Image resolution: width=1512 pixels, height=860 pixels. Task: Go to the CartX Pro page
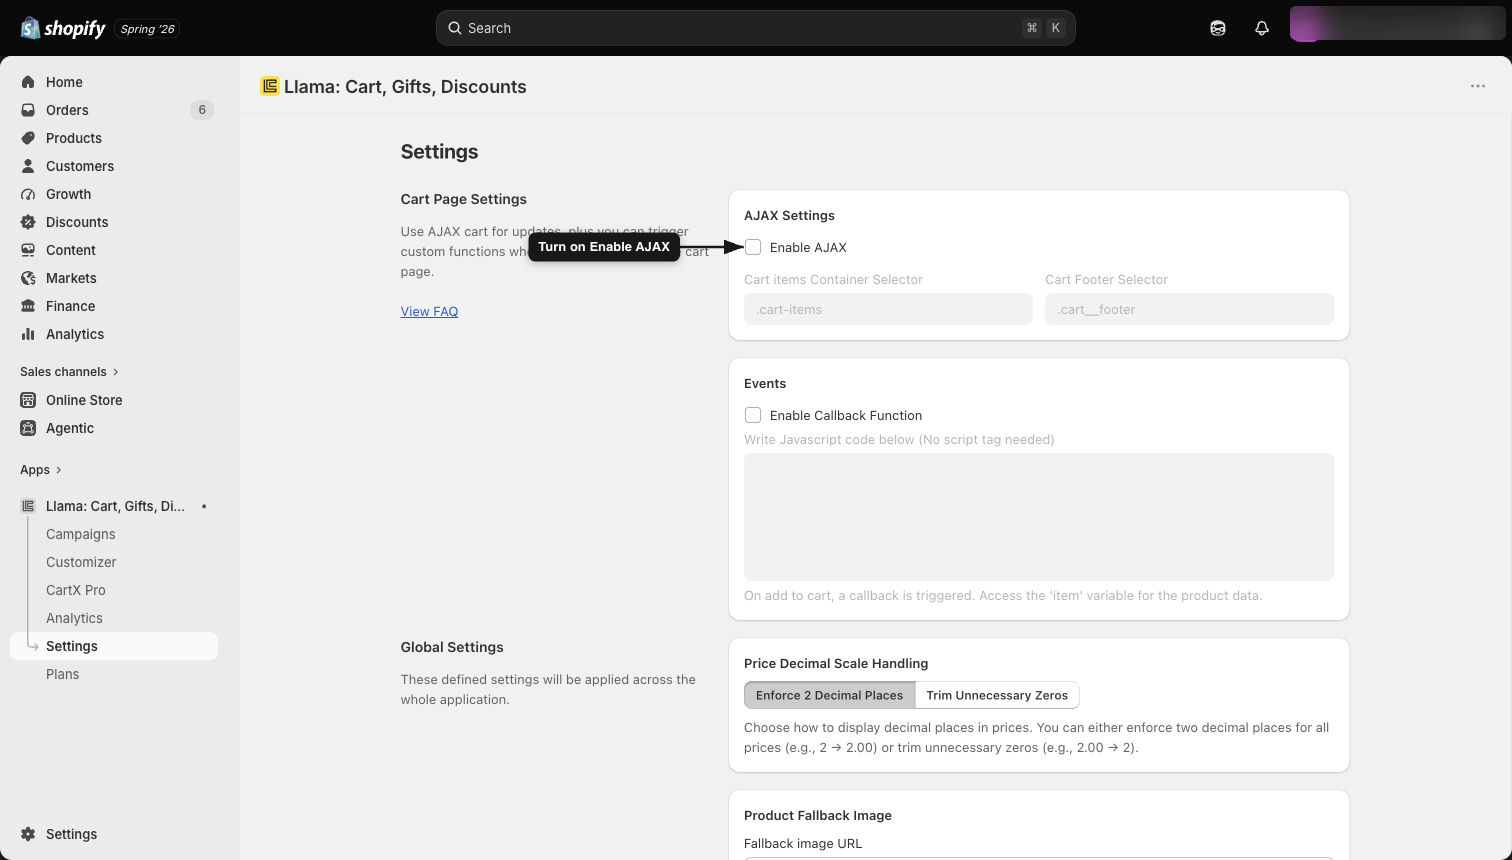pyautogui.click(x=75, y=590)
